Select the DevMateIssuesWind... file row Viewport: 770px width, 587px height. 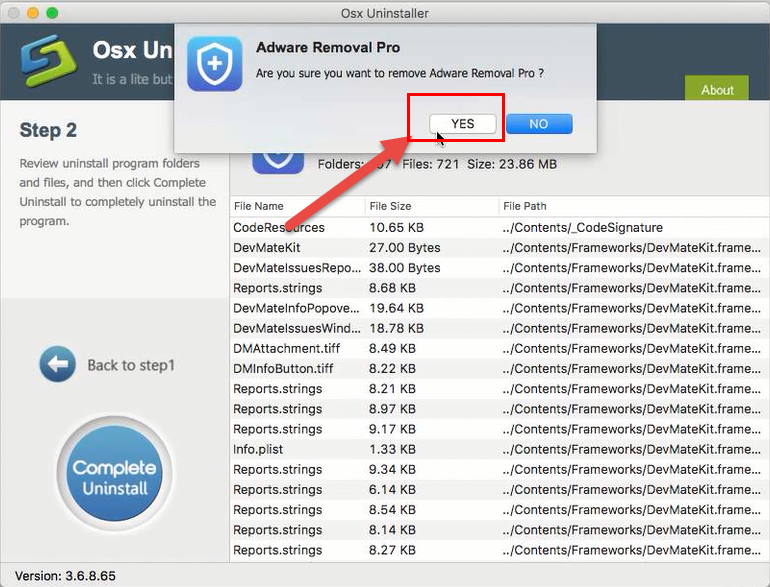click(499, 328)
